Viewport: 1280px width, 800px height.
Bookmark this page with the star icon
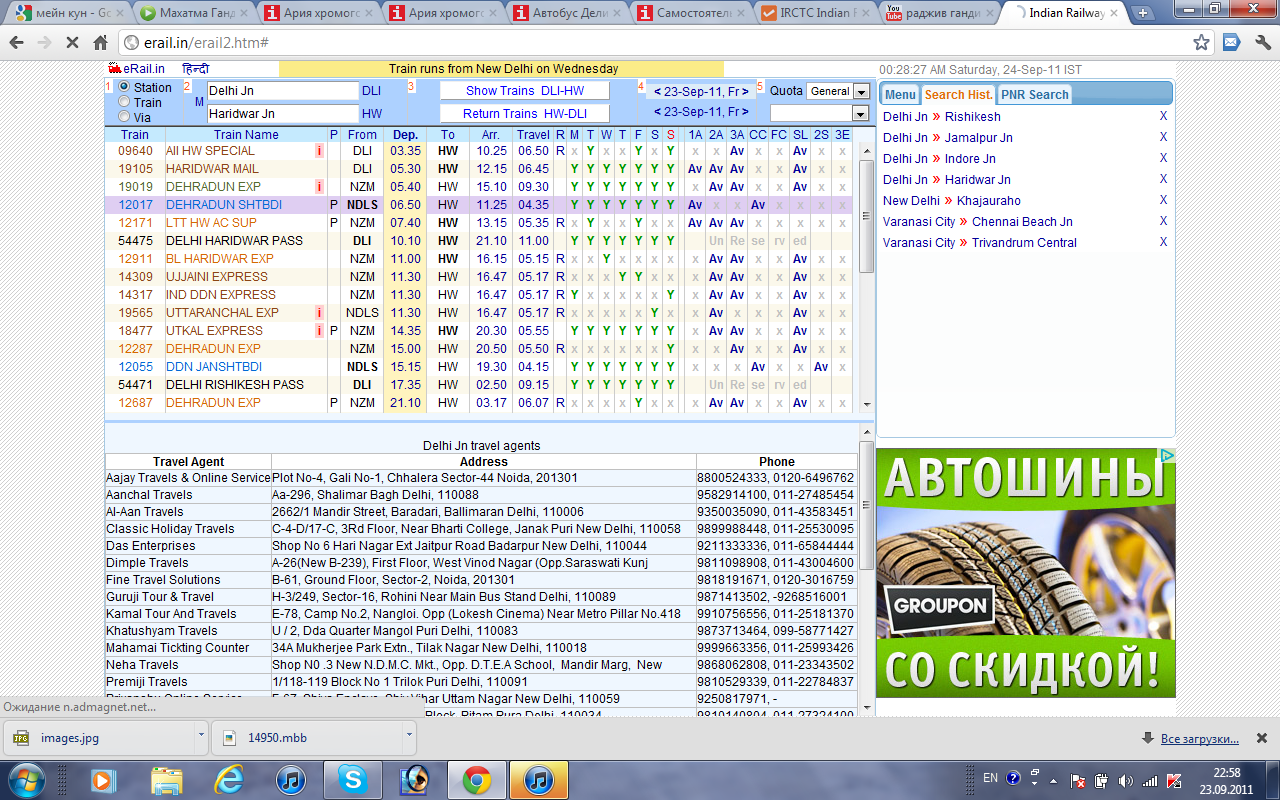(x=1201, y=43)
